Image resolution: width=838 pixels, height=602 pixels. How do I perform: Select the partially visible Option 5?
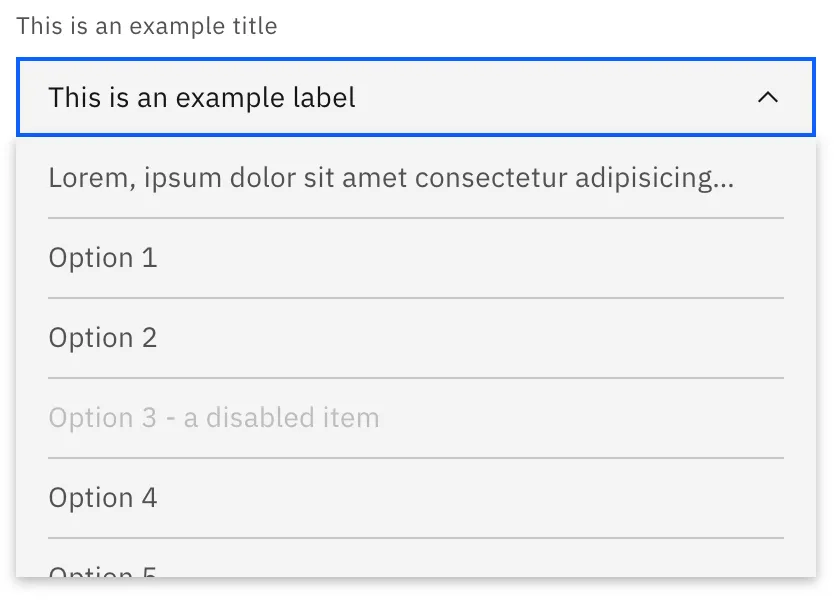(103, 570)
